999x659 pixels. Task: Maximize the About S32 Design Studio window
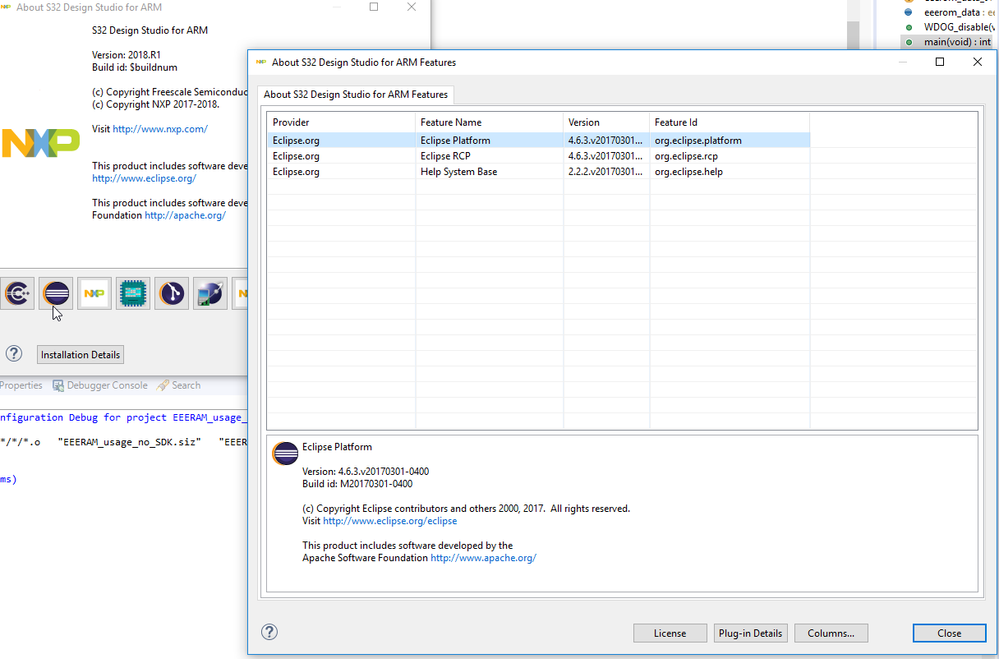tap(374, 7)
